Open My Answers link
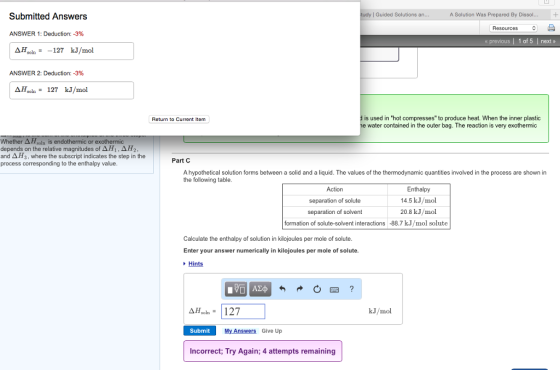Viewport: 560px width, 370px height. click(240, 331)
